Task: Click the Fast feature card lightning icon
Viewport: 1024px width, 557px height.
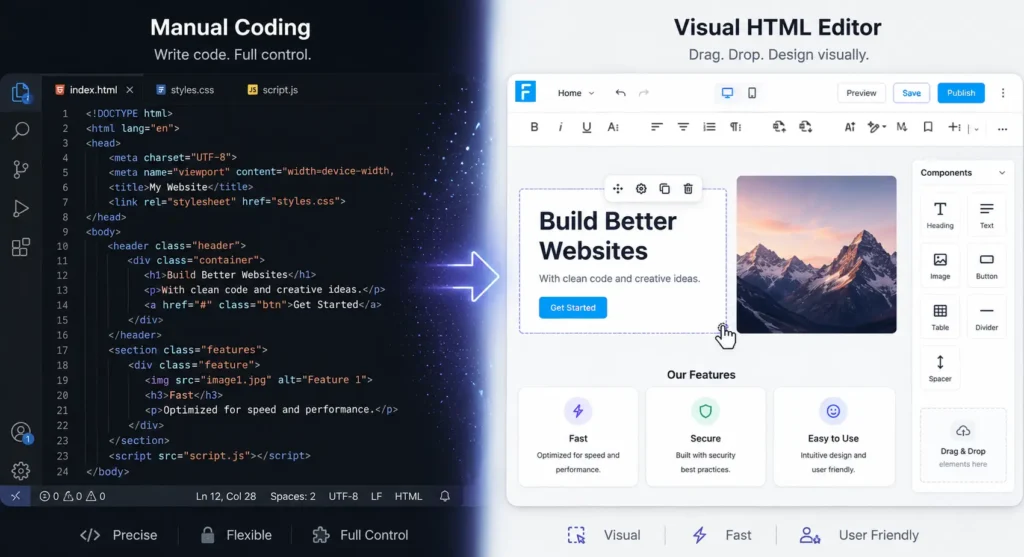Action: tap(578, 411)
